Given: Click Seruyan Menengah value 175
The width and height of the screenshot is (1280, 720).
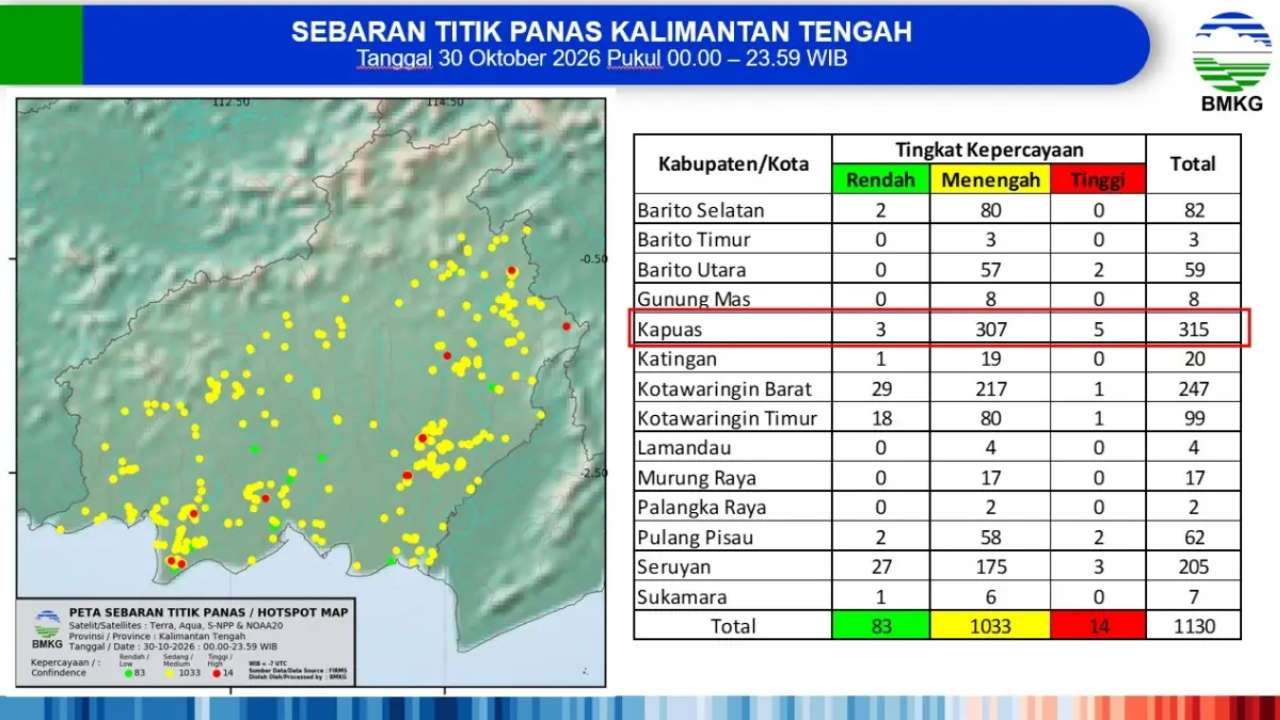Looking at the screenshot, I should click(990, 567).
